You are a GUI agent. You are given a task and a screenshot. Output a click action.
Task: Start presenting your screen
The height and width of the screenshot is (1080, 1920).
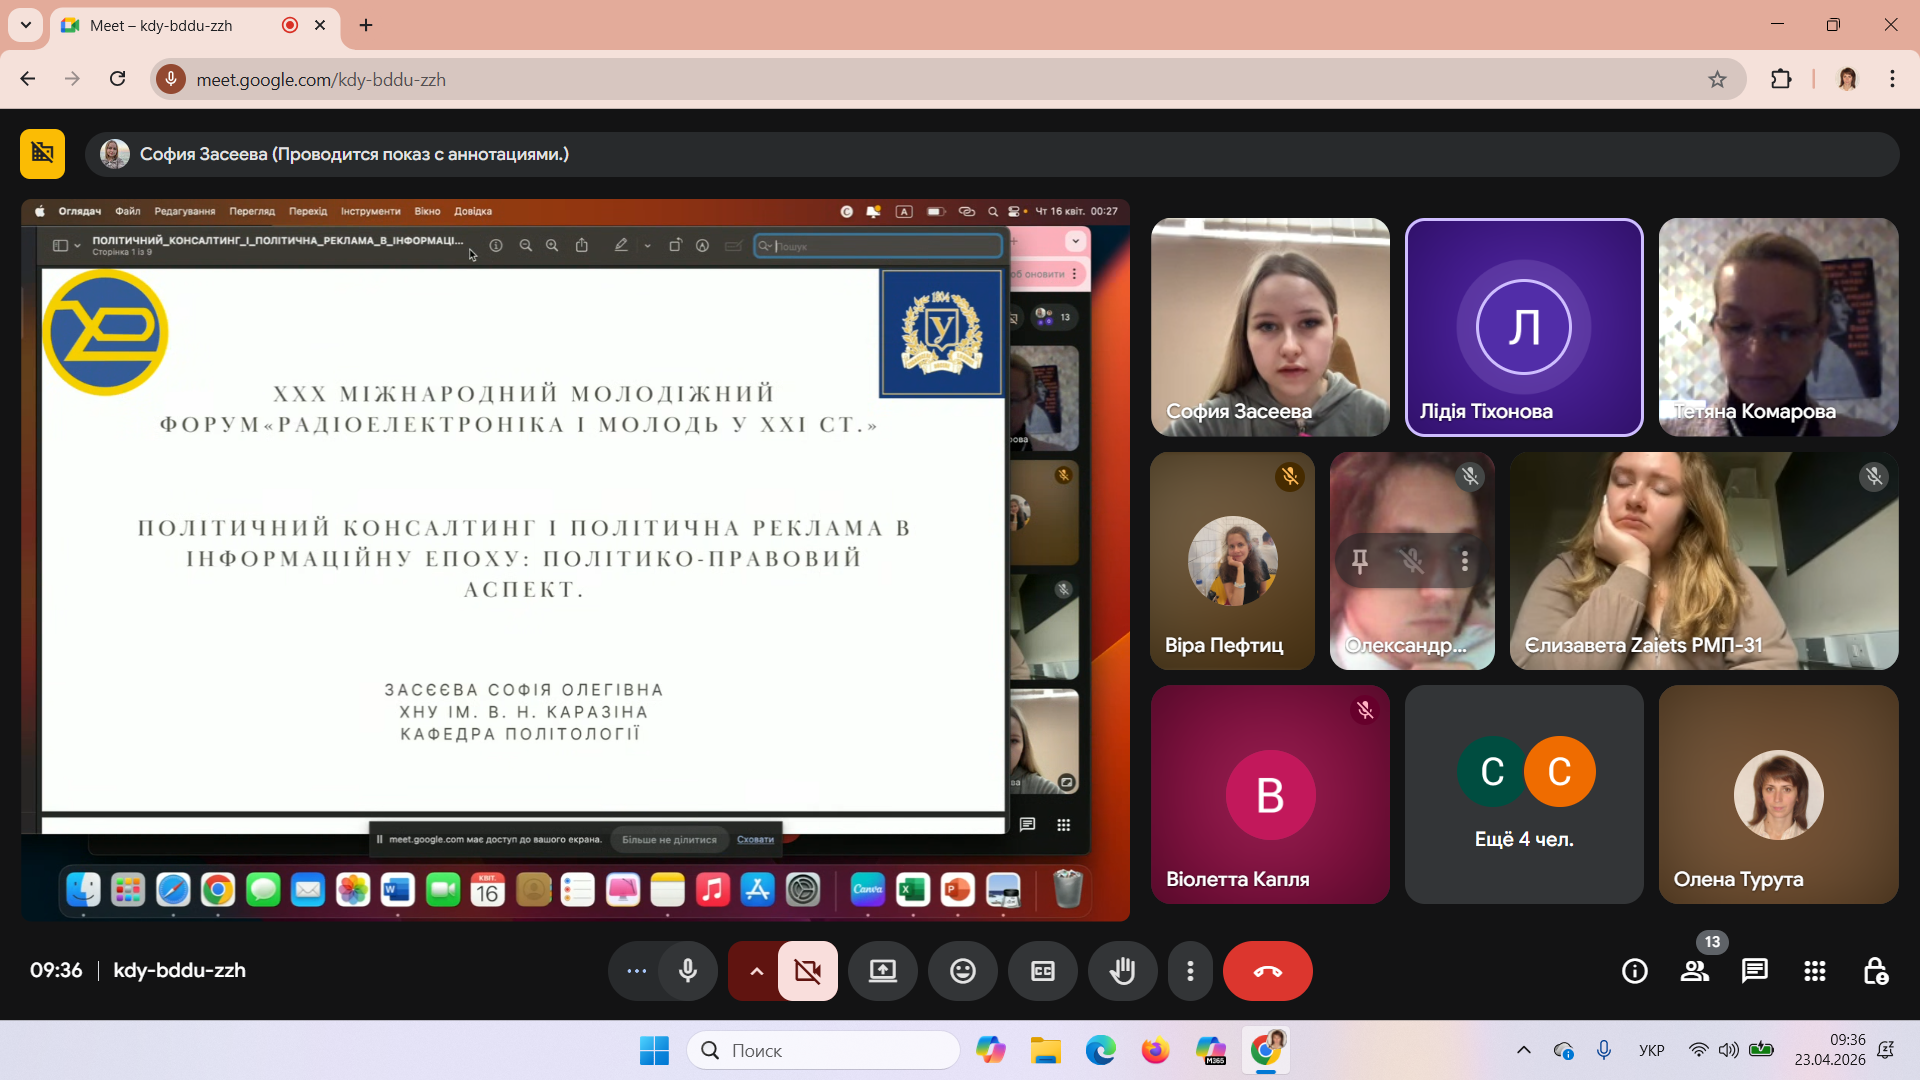(x=883, y=971)
